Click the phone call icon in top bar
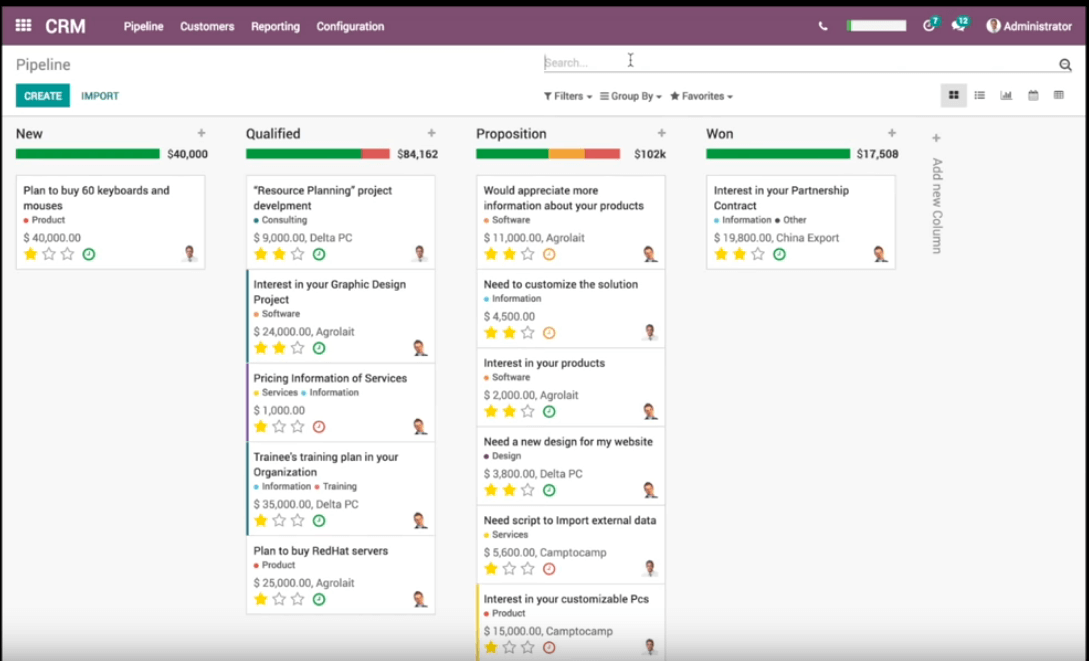The height and width of the screenshot is (661, 1089). click(823, 26)
